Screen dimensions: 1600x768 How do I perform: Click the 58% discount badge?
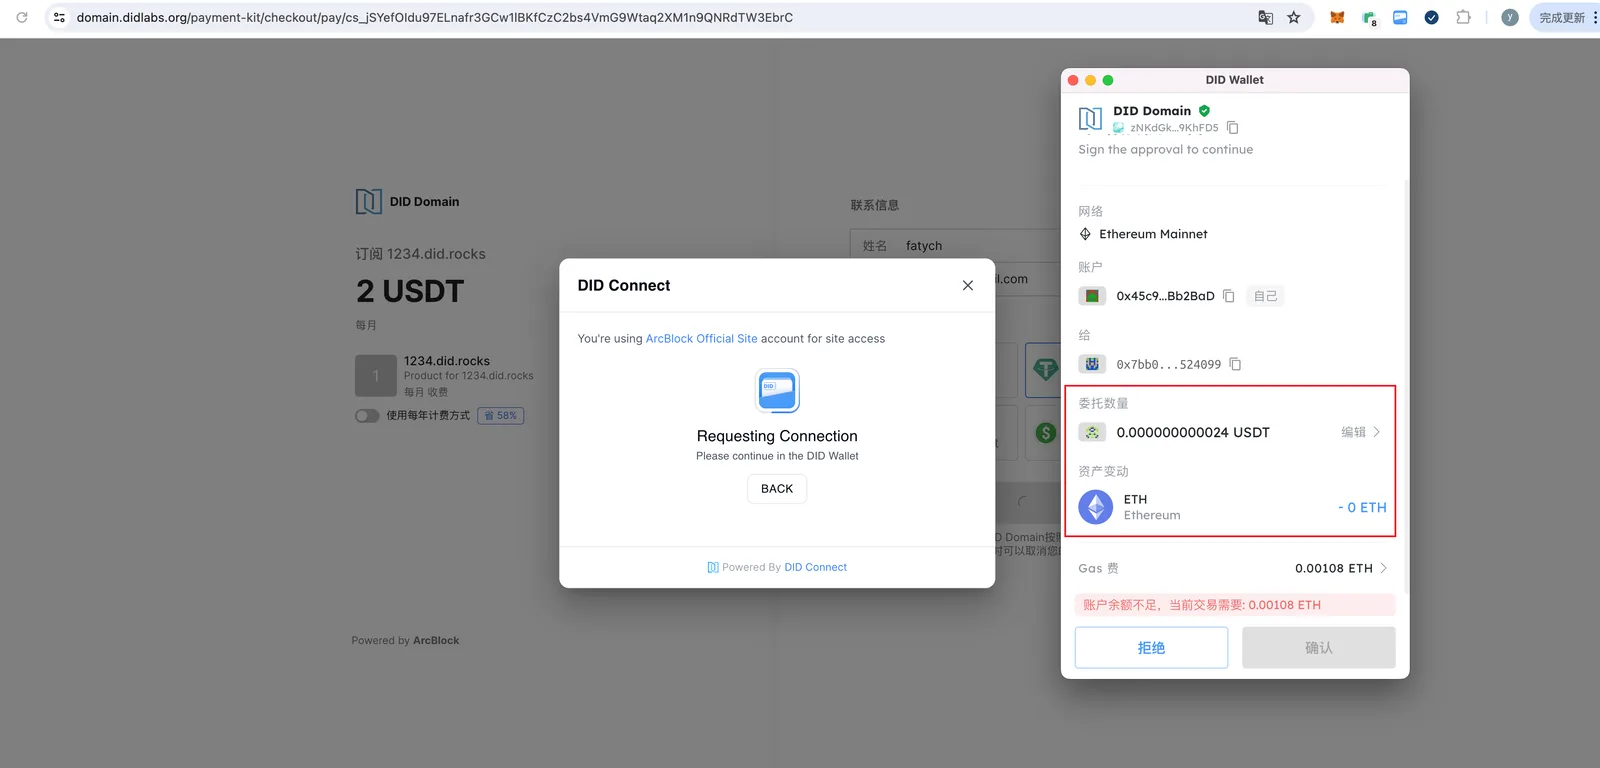coord(501,416)
